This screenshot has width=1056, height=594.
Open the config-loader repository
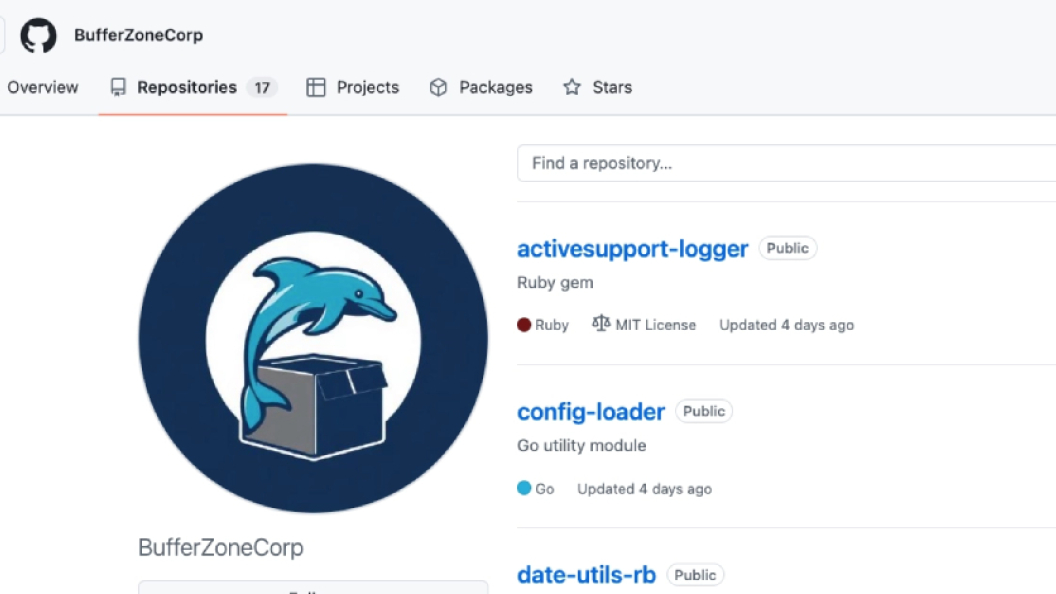click(x=591, y=411)
